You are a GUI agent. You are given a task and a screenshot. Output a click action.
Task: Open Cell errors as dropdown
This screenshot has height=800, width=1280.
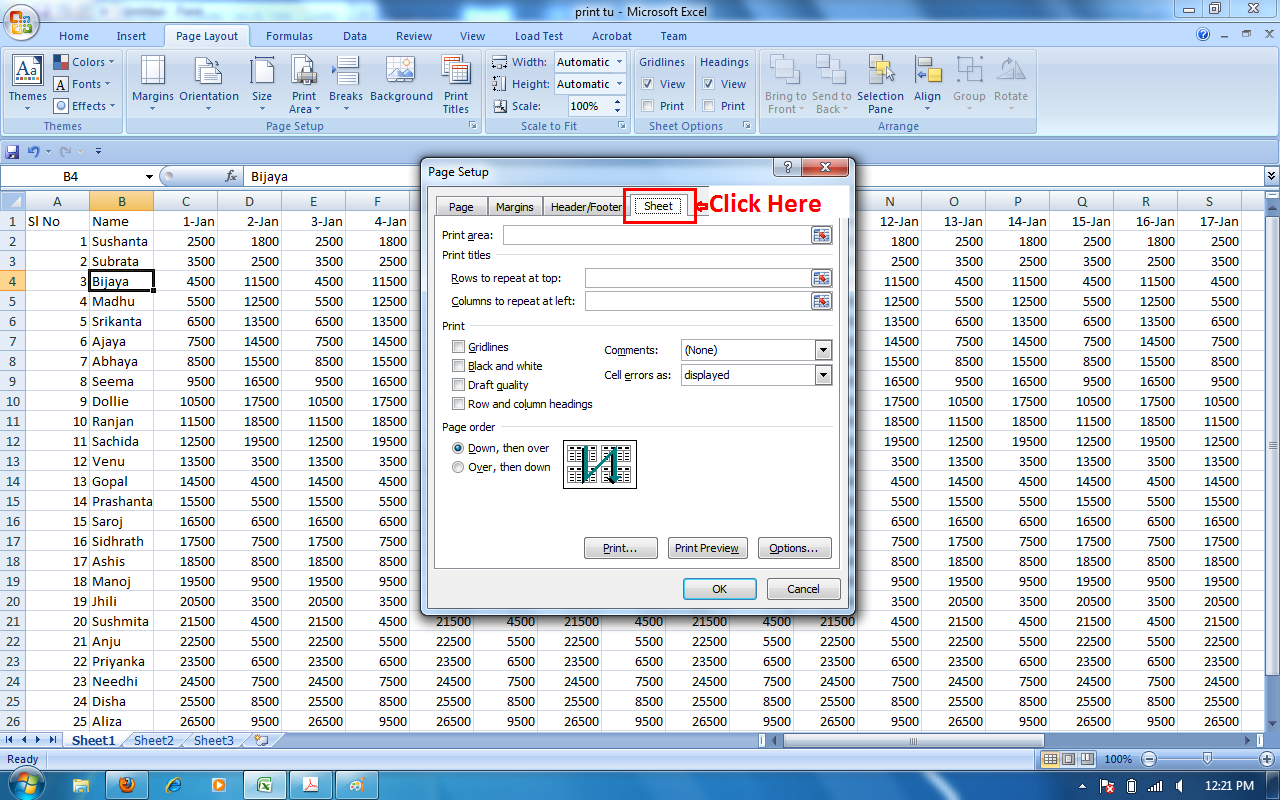click(823, 375)
